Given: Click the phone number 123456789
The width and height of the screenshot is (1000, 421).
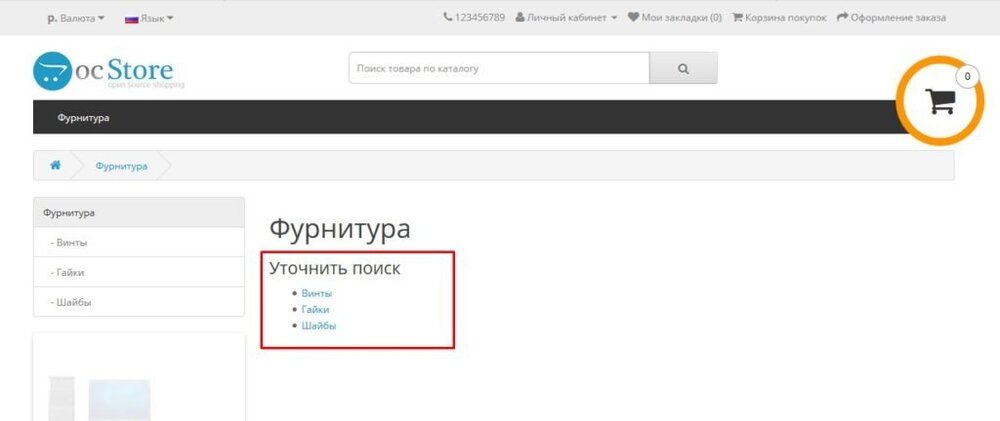Looking at the screenshot, I should pyautogui.click(x=473, y=18).
